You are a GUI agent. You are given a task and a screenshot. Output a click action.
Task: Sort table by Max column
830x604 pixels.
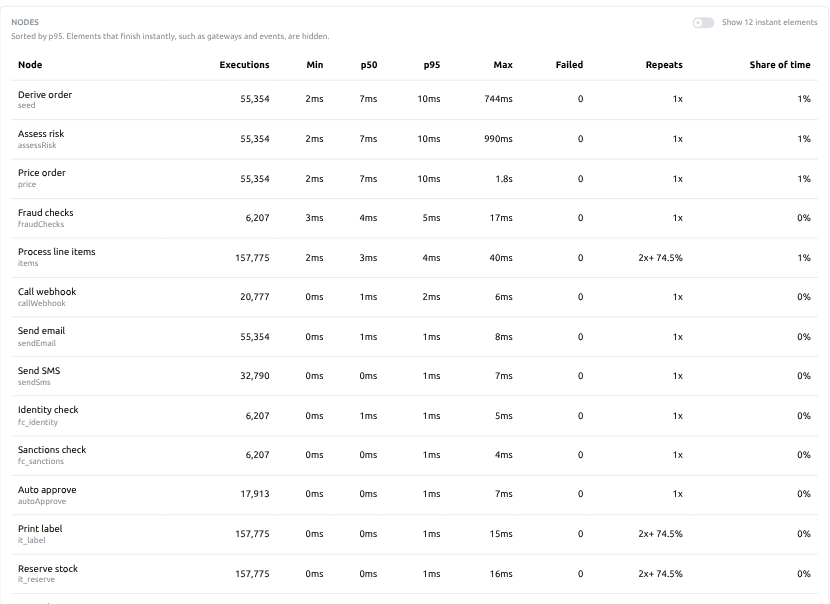[x=503, y=65]
